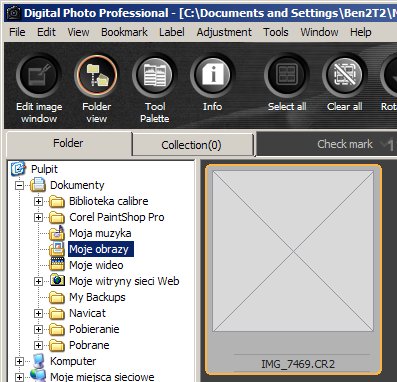Select Moje miejsca sieciowe label
The width and height of the screenshot is (397, 382).
[102, 377]
